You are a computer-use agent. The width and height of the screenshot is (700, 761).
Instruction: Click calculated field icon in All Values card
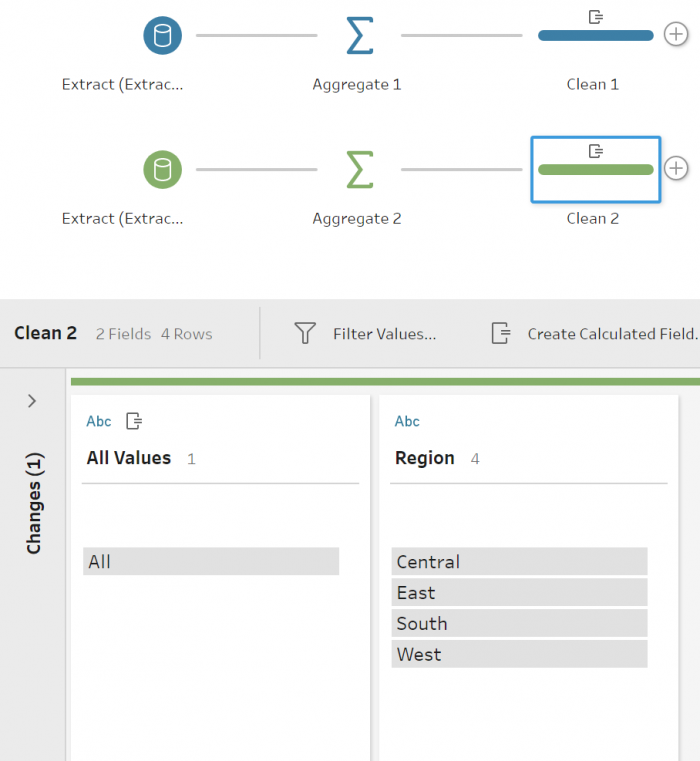point(134,421)
